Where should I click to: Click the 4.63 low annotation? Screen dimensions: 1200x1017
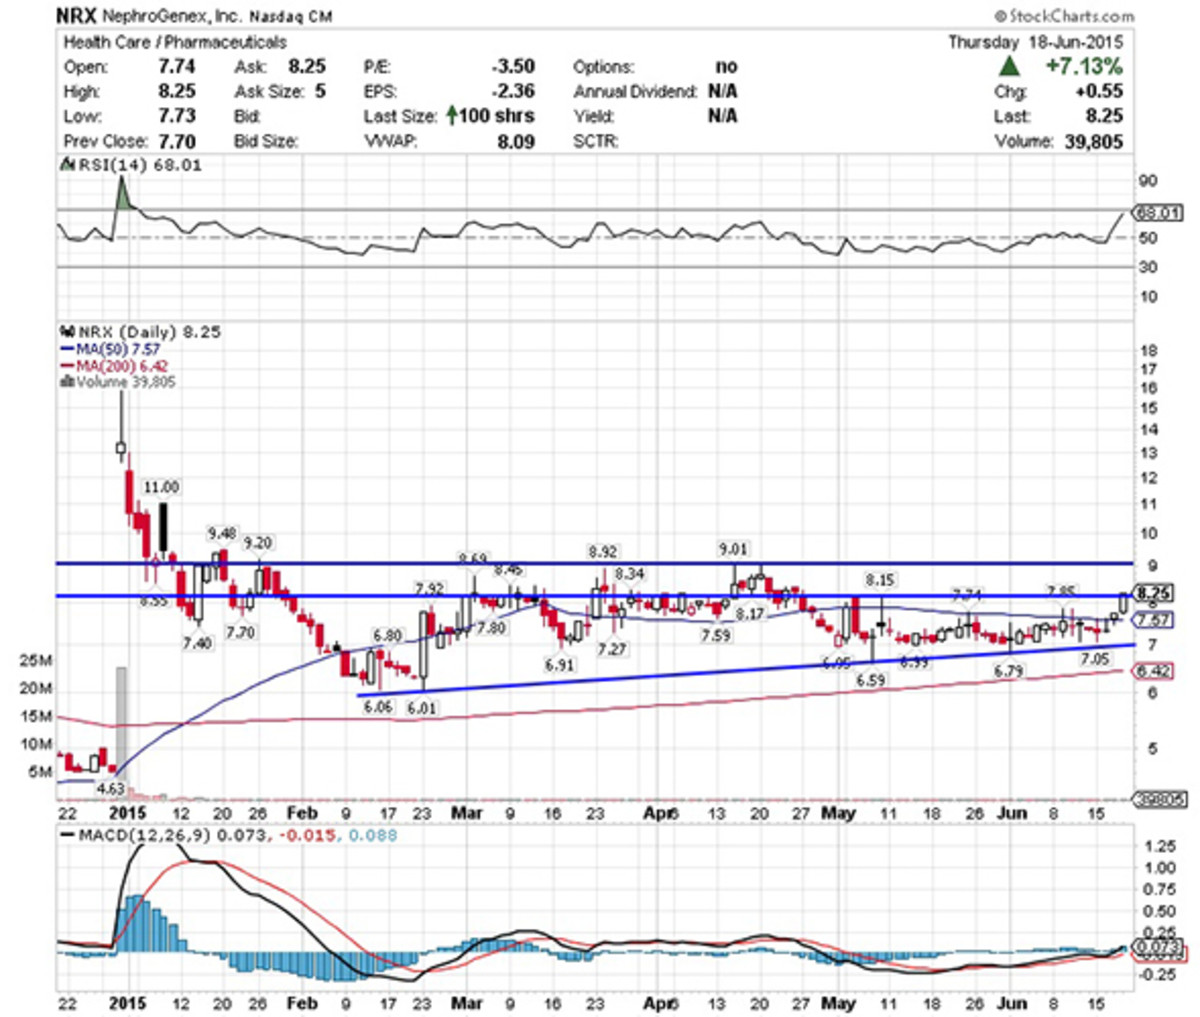pos(110,789)
